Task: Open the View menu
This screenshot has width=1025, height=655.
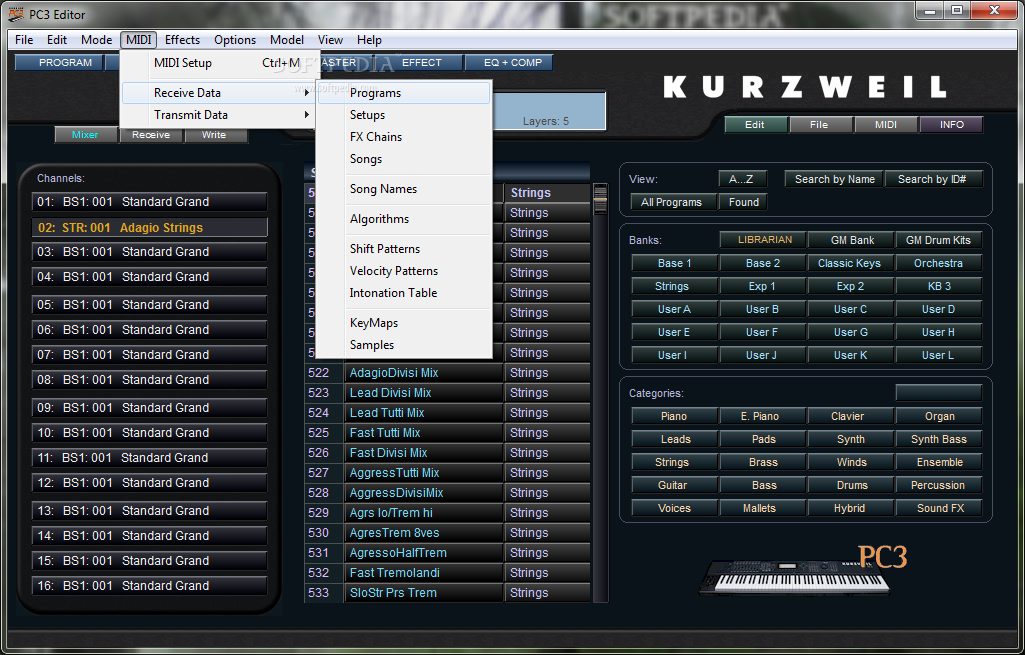Action: point(330,40)
